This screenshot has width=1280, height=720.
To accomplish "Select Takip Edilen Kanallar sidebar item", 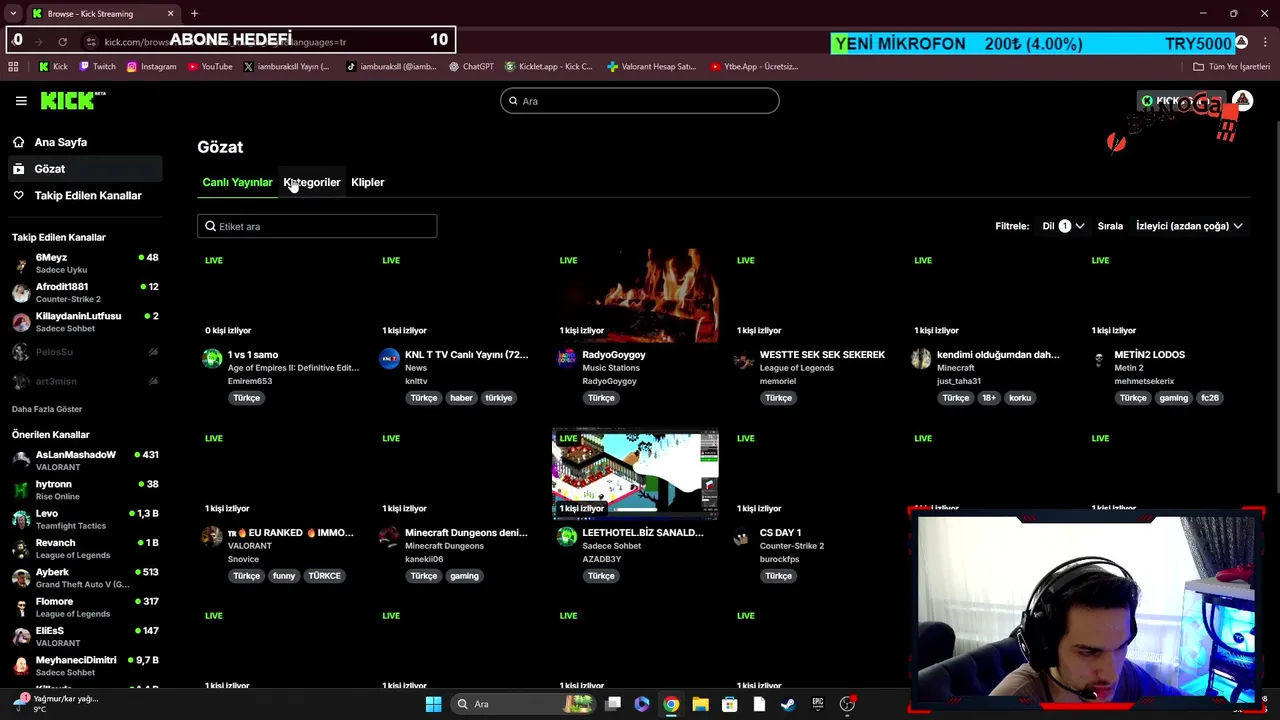I will (x=85, y=195).
